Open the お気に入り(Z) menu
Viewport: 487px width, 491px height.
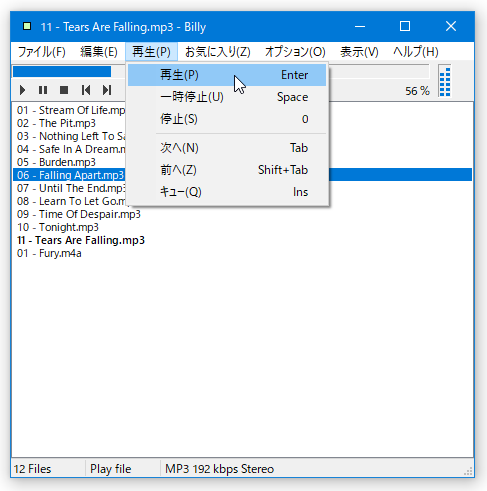[217, 52]
